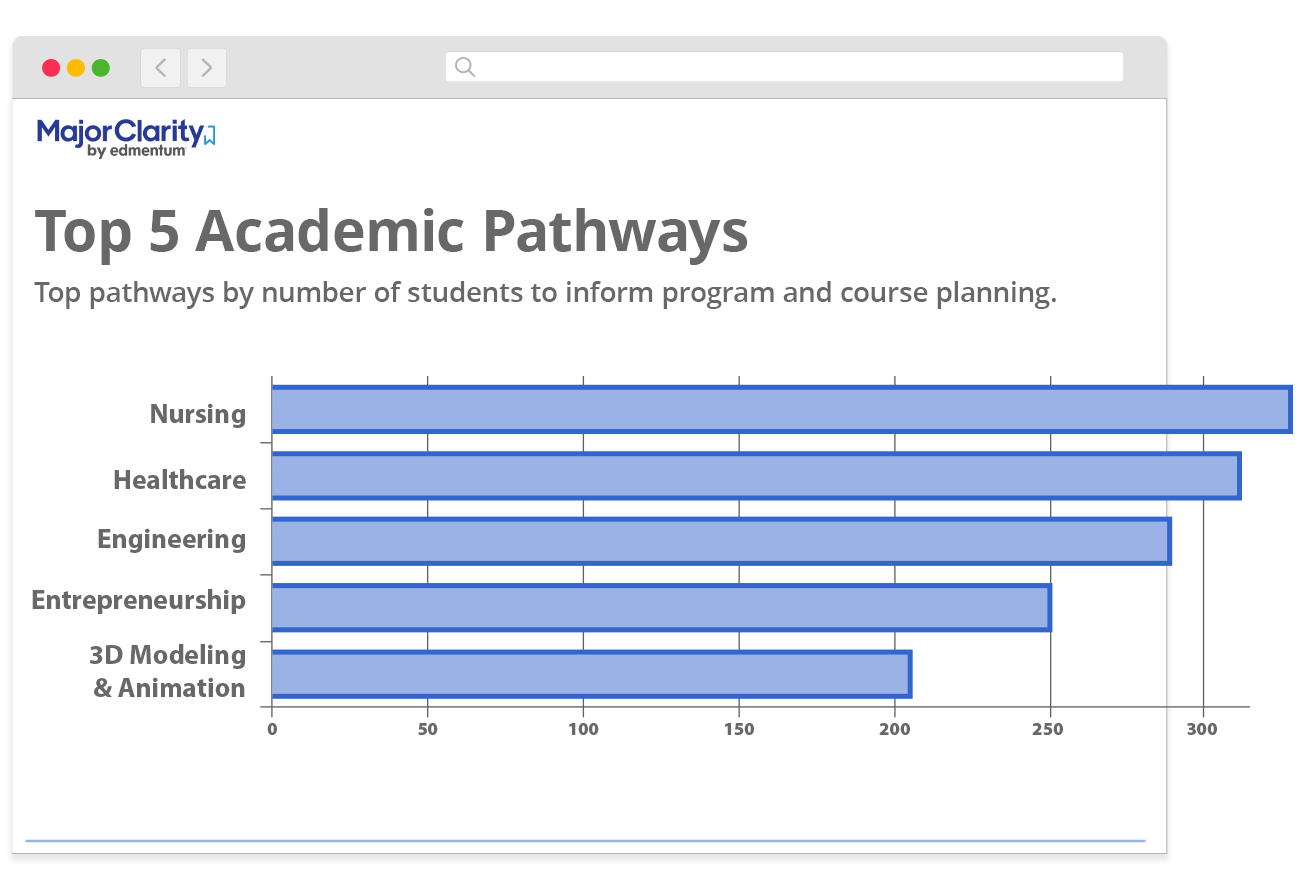1300x890 pixels.
Task: Click the Entrepreneurship bar in the chart
Action: (x=660, y=608)
